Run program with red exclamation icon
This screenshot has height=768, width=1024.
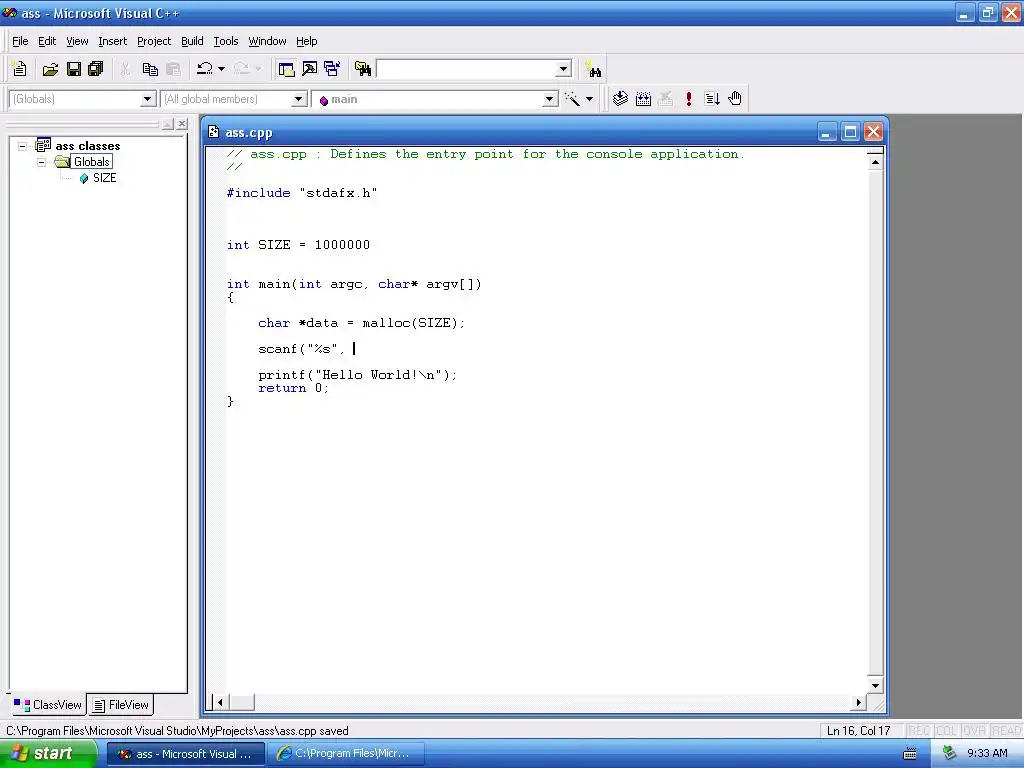pos(688,99)
